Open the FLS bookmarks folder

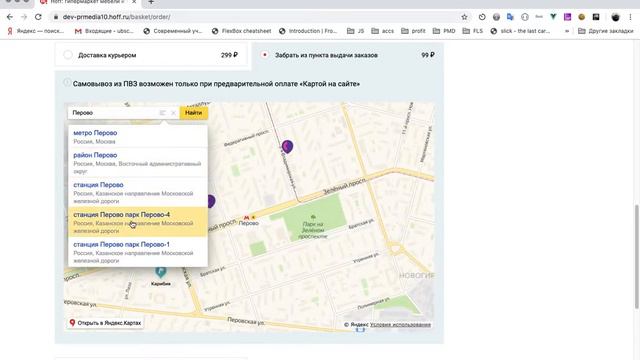(x=473, y=31)
